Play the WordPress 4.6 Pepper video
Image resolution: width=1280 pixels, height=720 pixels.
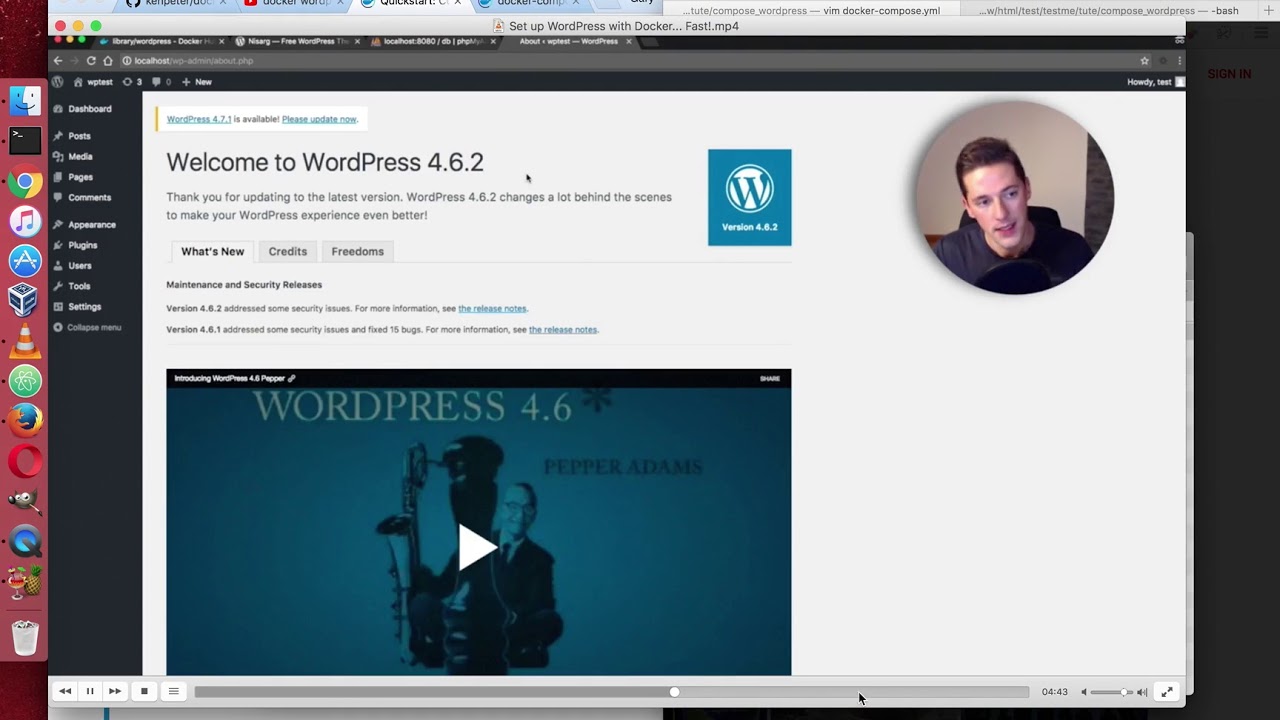(477, 547)
